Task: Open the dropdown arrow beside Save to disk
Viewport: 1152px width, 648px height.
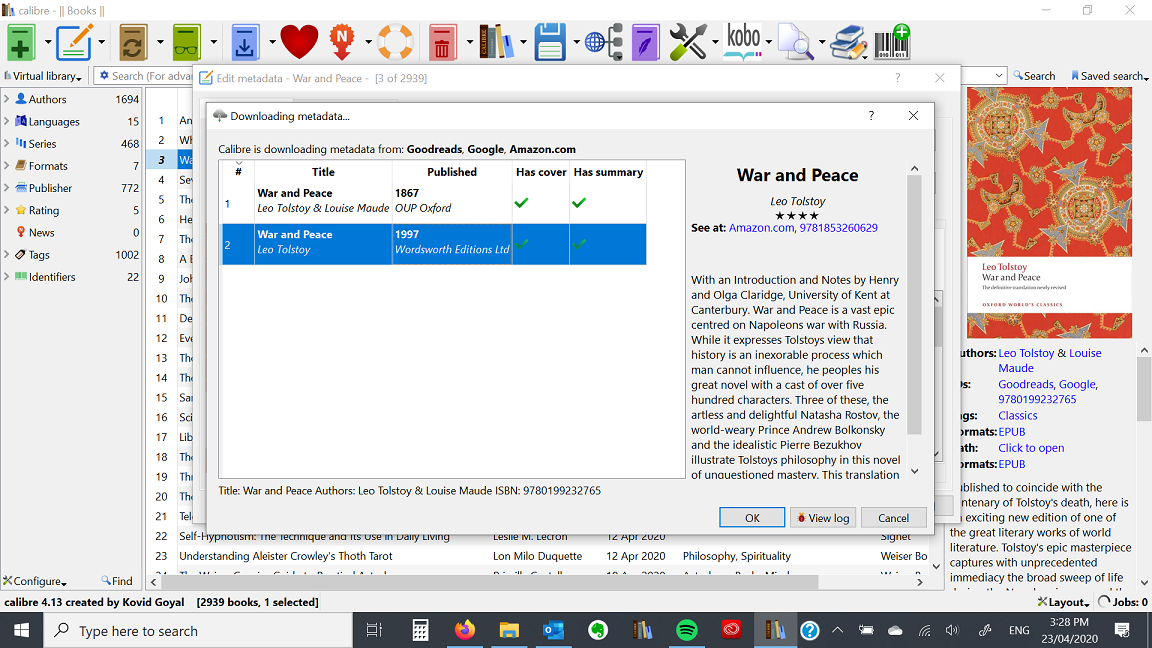Action: (x=576, y=43)
